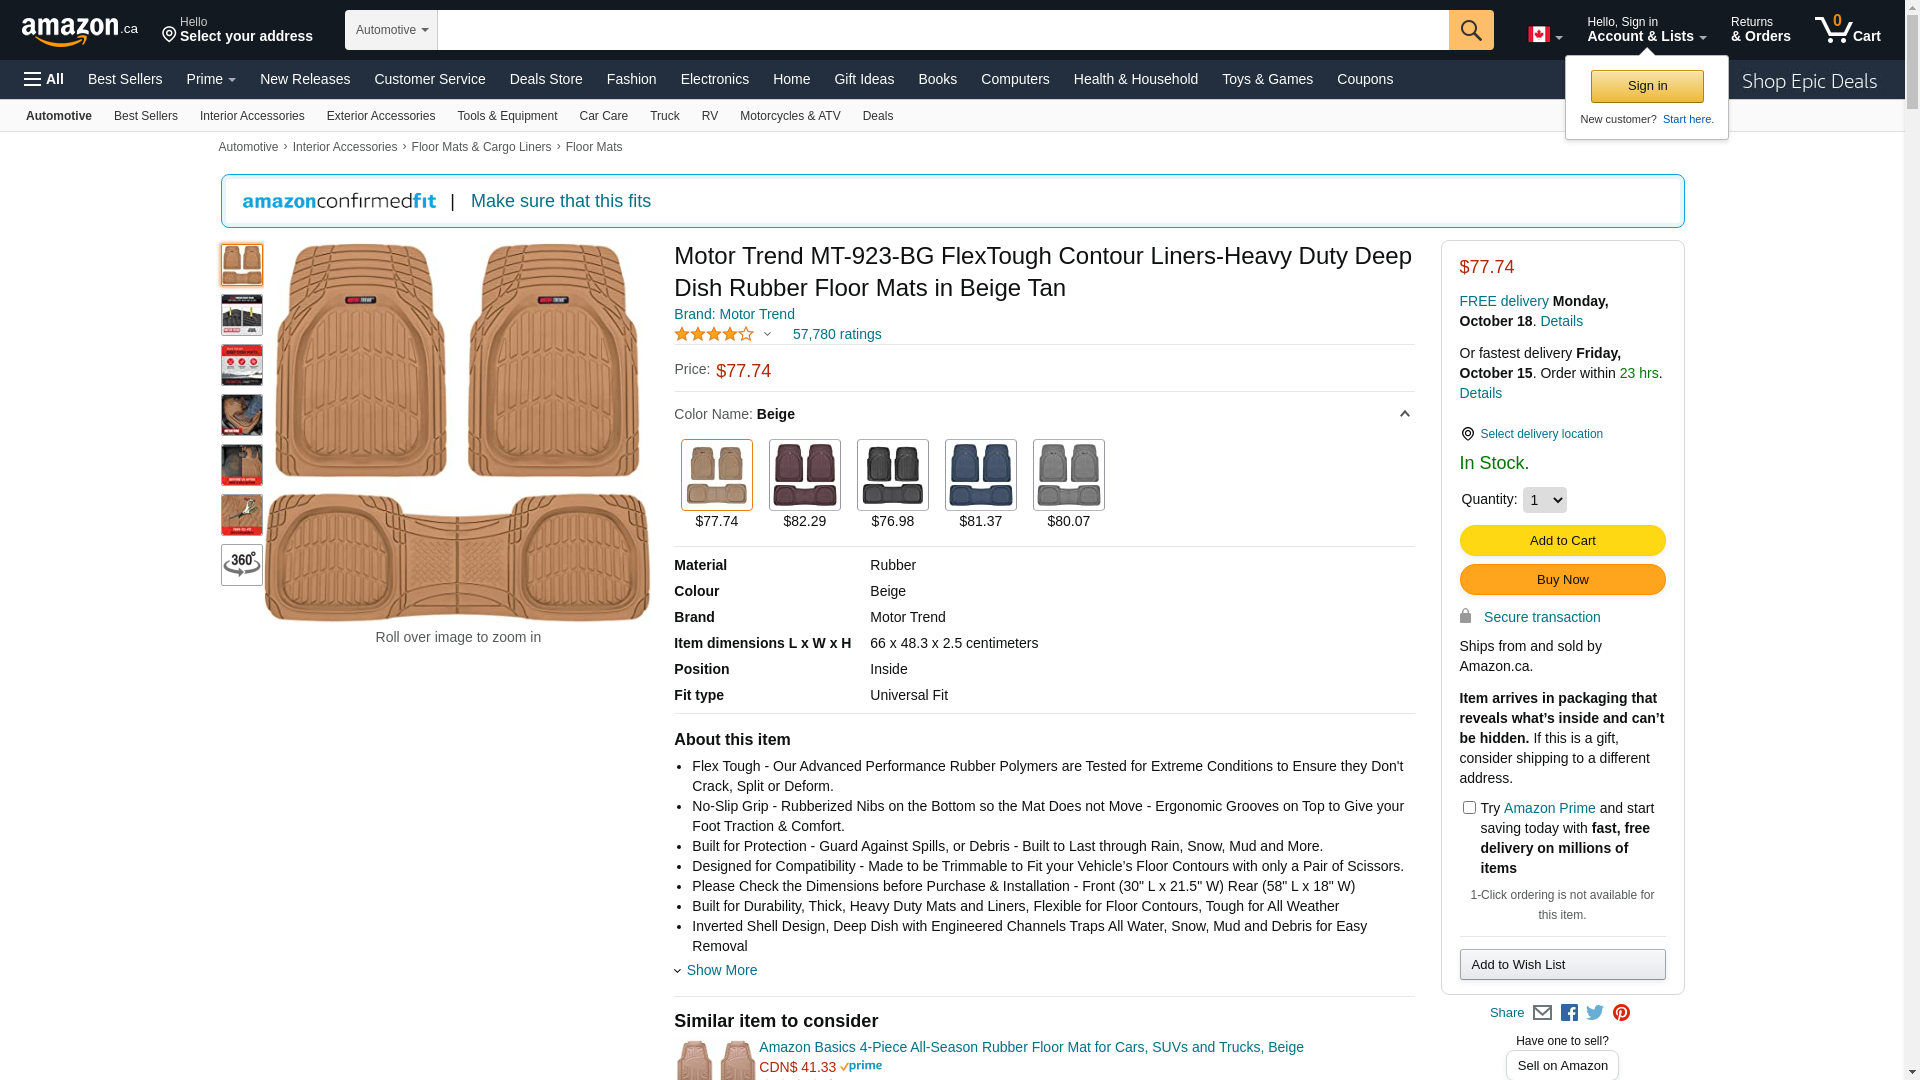Open the Quantity dropdown

click(x=1544, y=500)
